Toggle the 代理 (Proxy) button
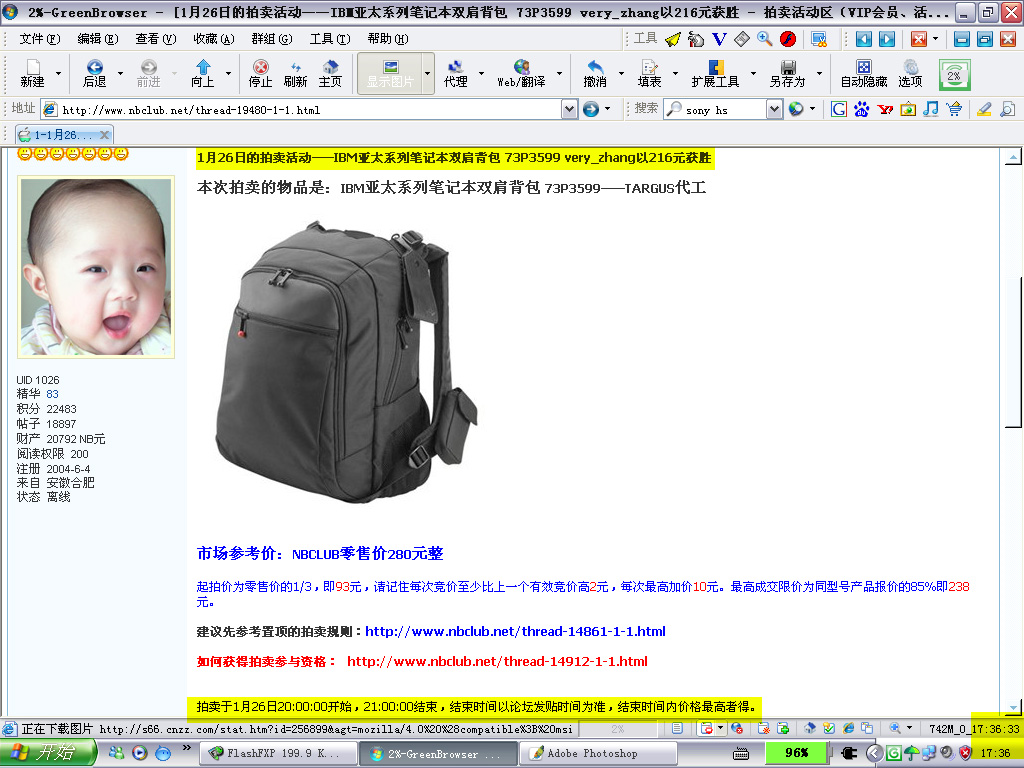 pos(456,73)
